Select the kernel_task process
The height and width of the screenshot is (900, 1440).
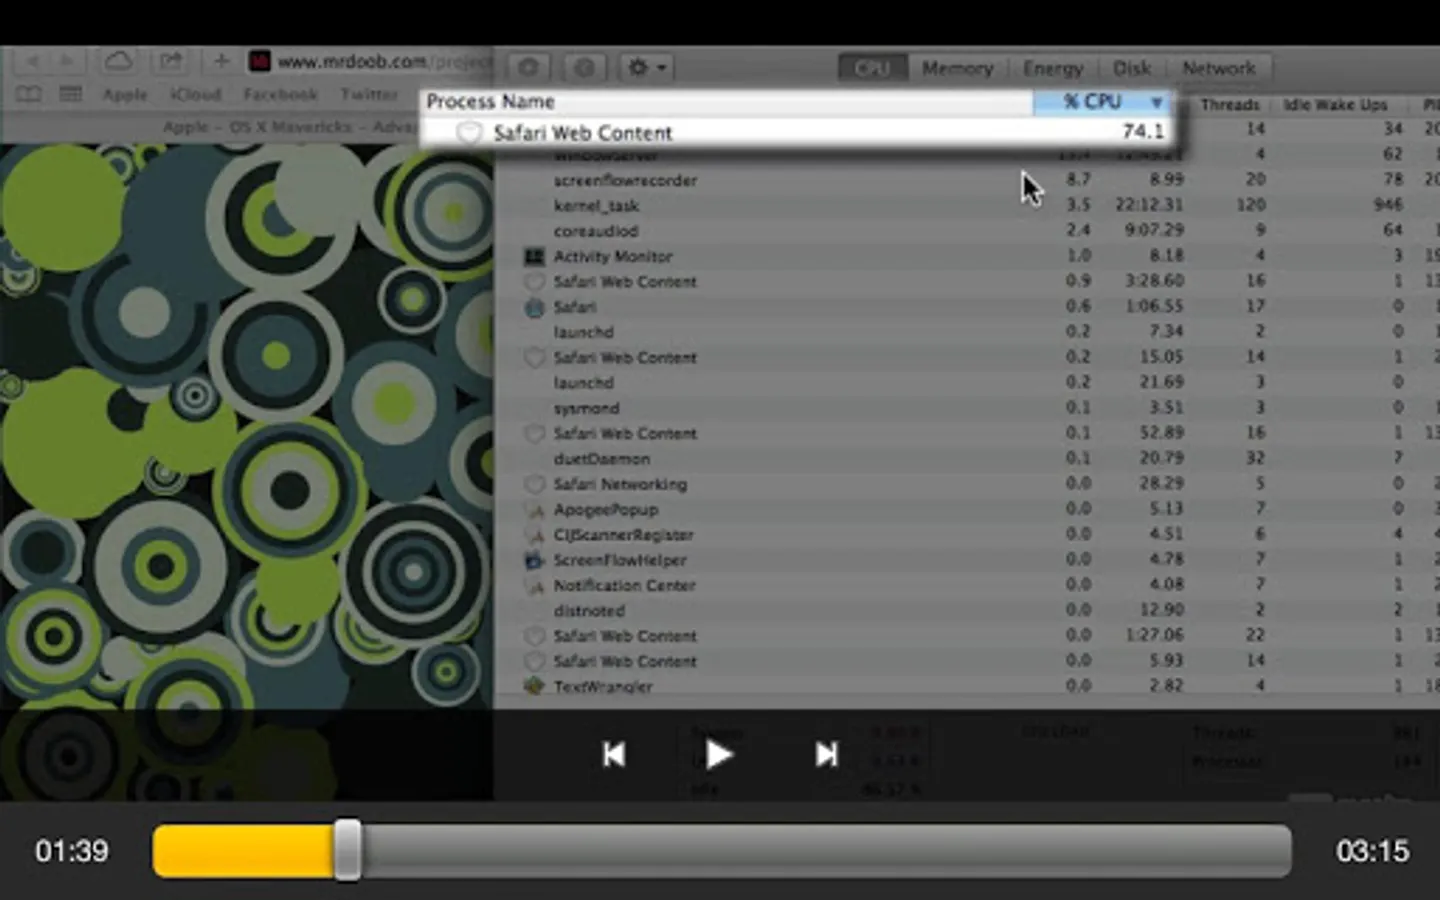coord(596,205)
